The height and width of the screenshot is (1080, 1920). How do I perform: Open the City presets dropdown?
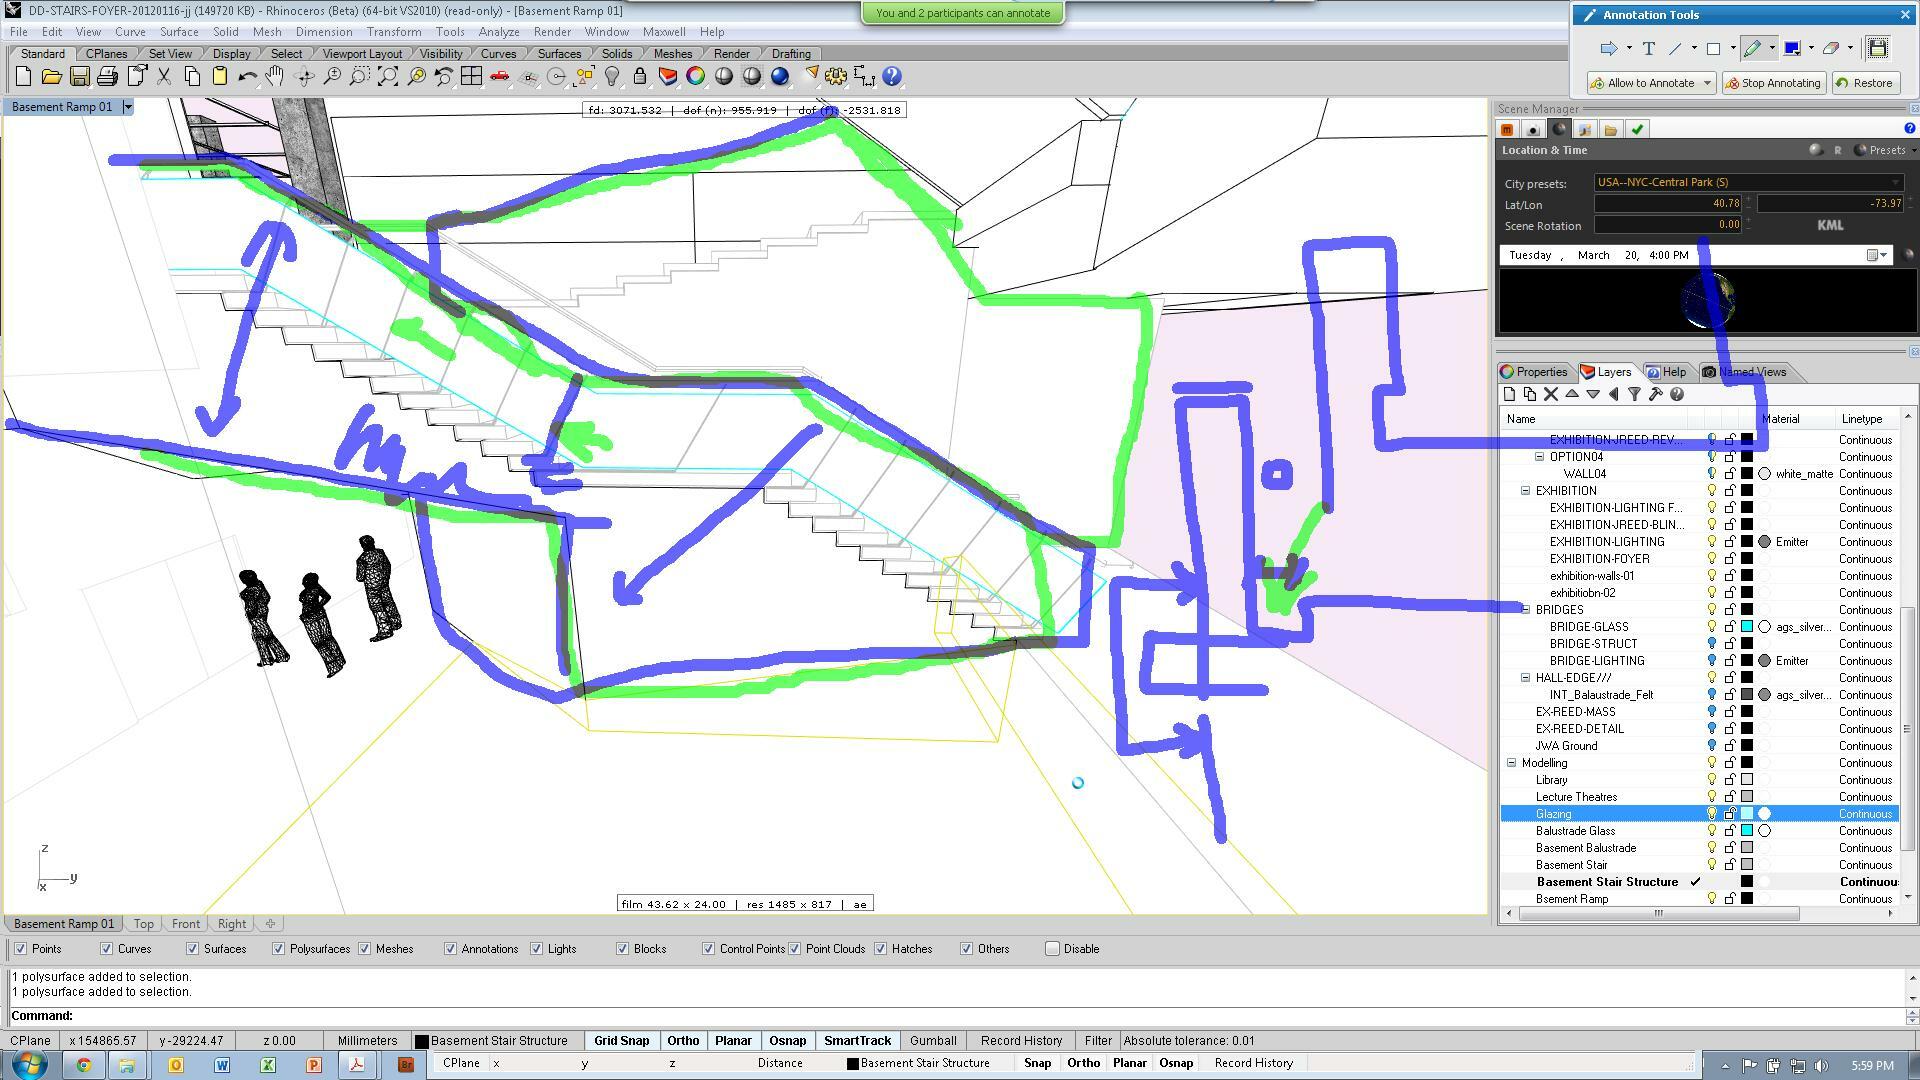(1748, 182)
